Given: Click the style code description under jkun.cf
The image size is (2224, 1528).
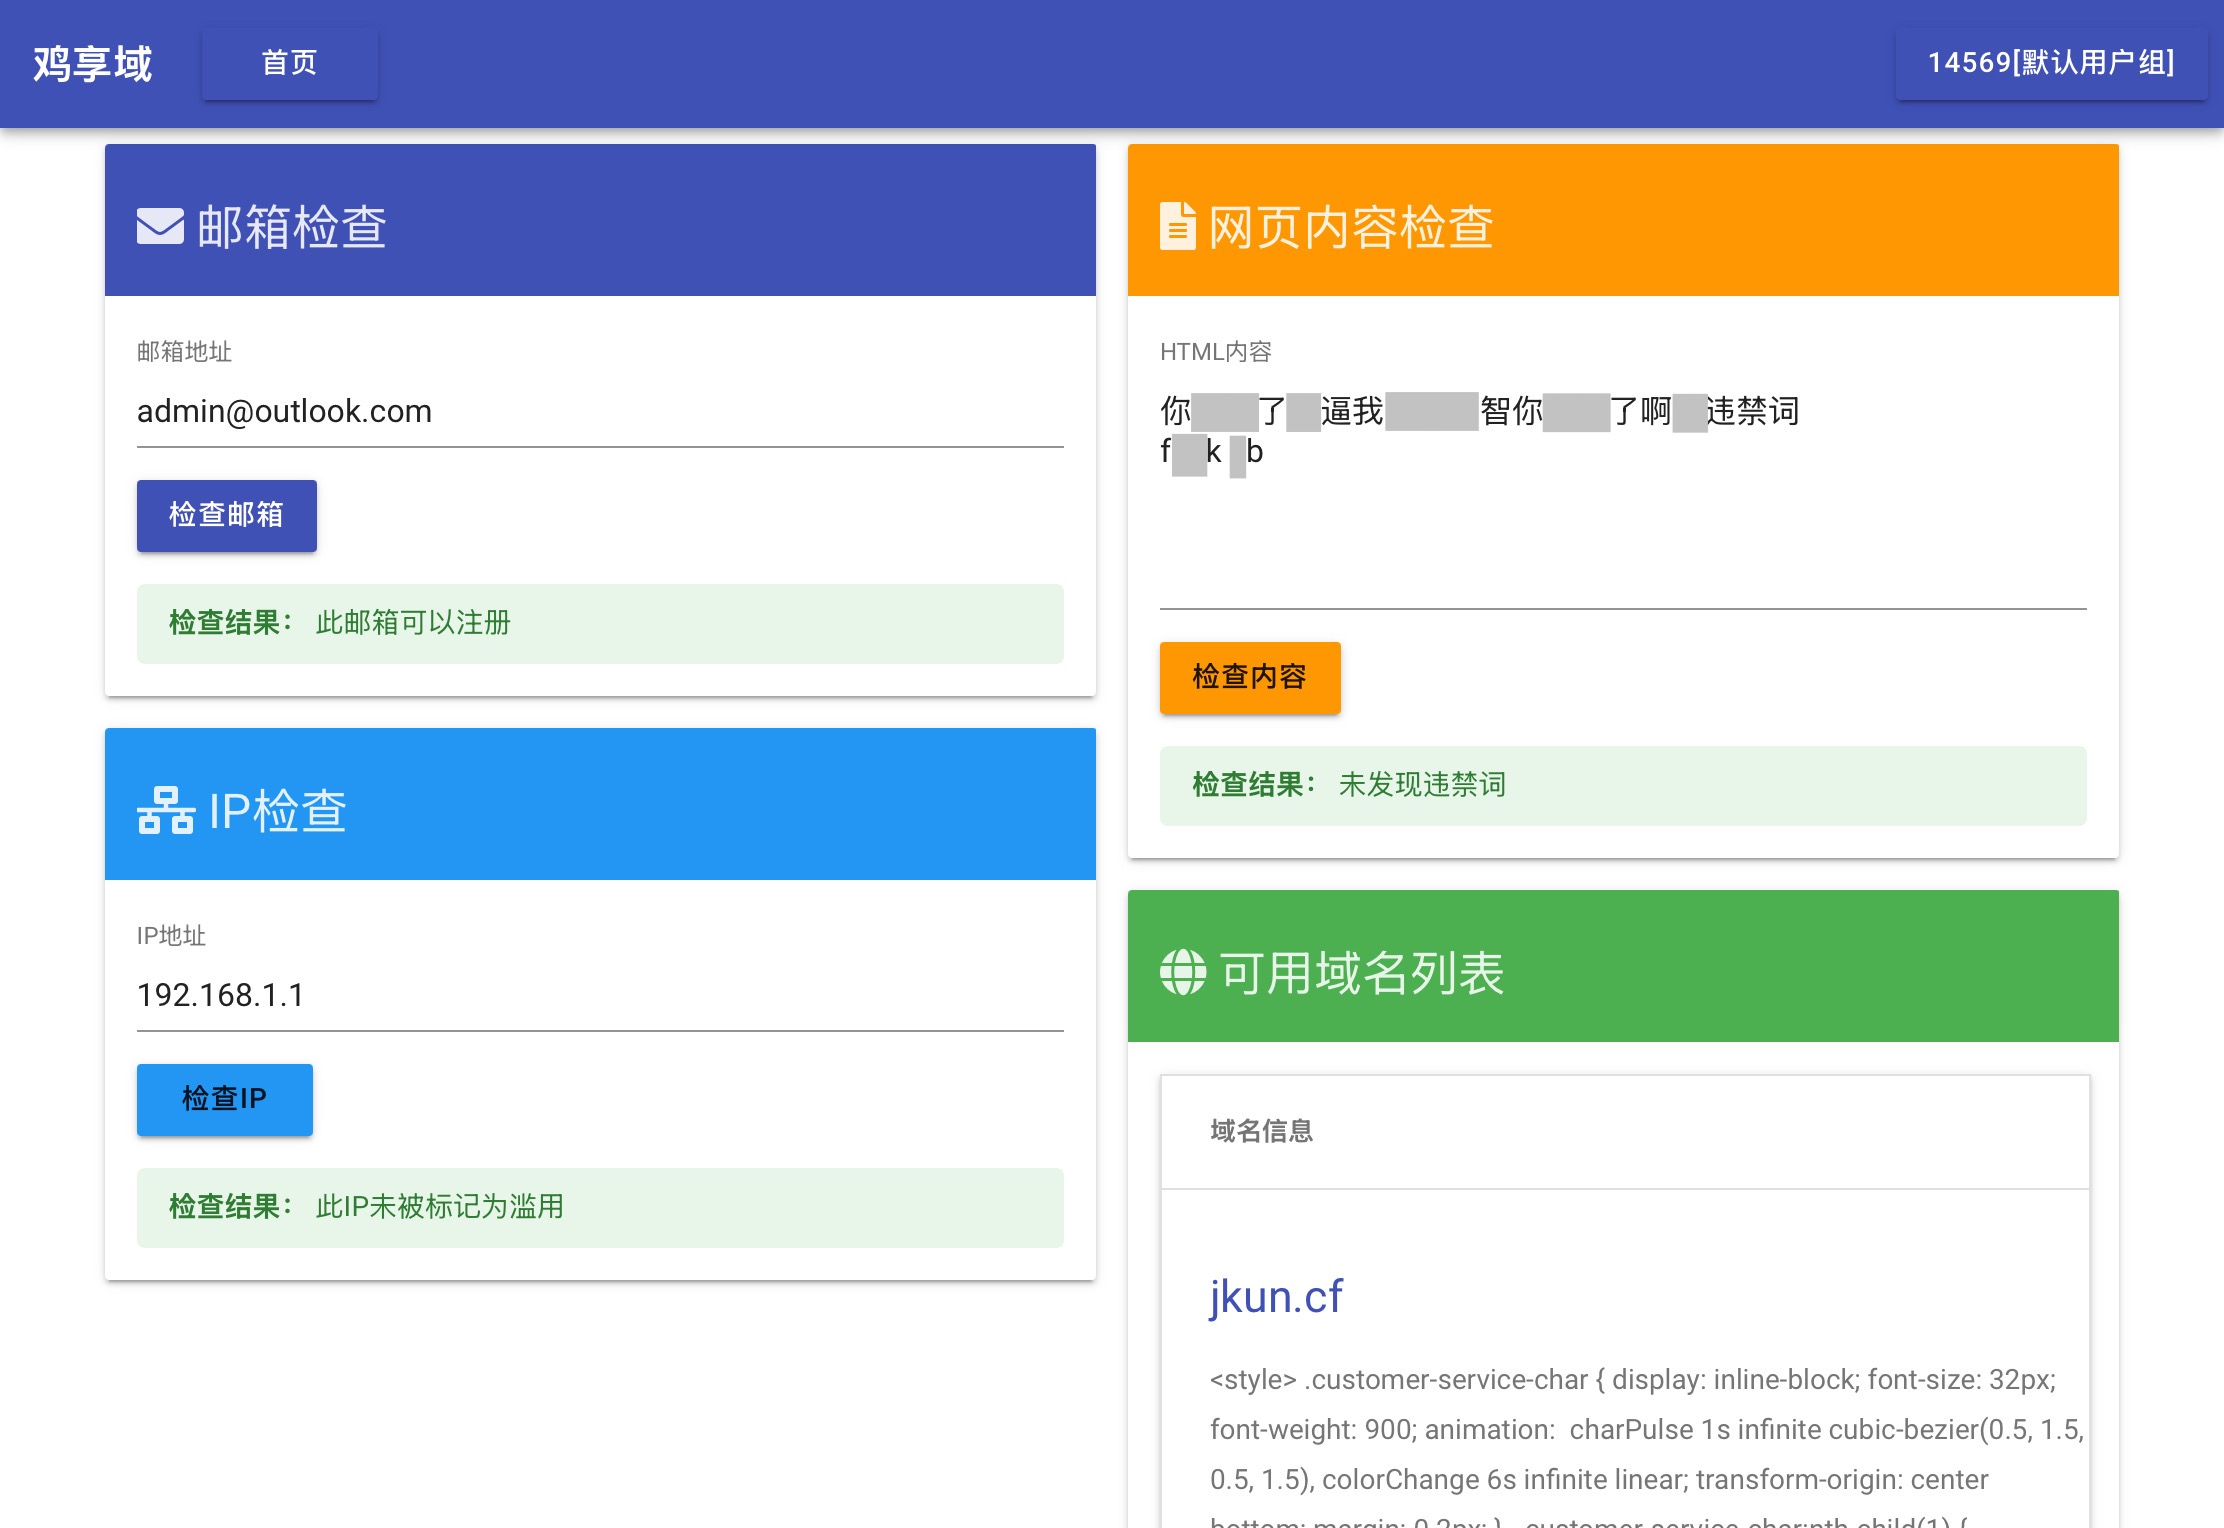Looking at the screenshot, I should click(x=1647, y=1445).
